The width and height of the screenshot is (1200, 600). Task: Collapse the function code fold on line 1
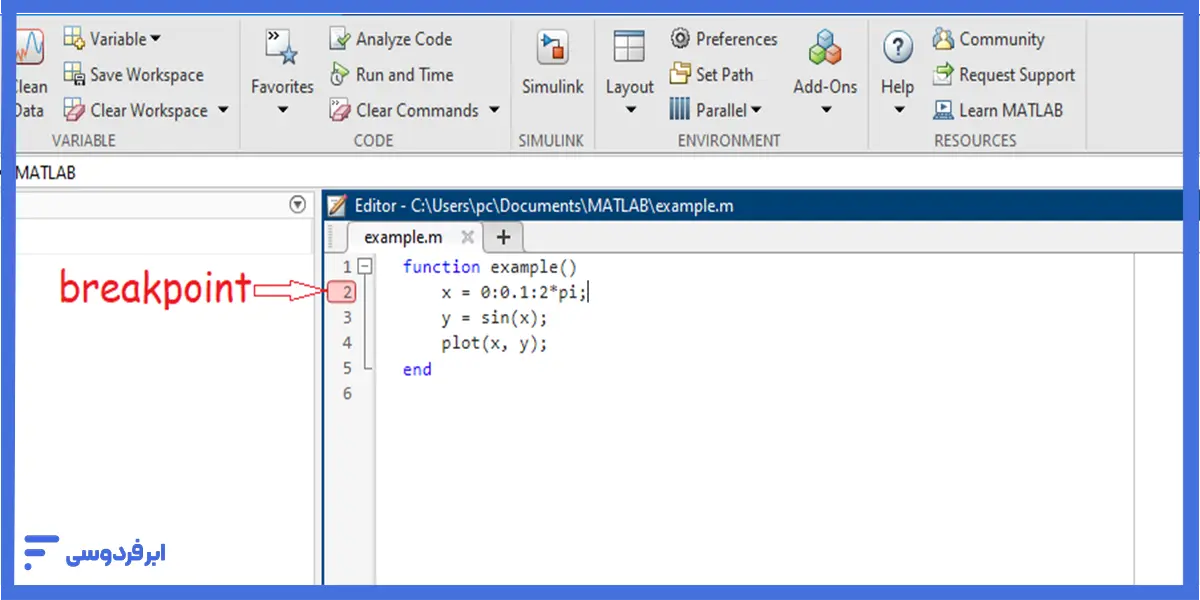366,267
